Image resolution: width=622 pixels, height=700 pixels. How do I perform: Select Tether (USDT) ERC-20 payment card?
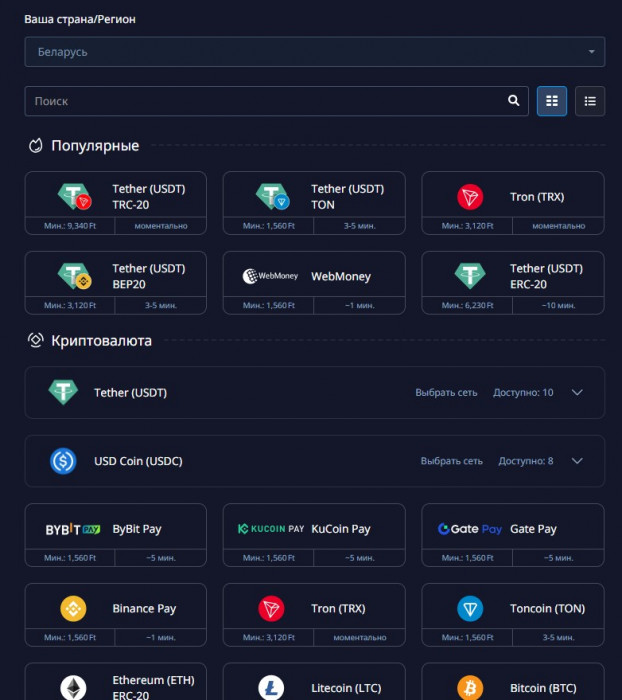click(513, 283)
